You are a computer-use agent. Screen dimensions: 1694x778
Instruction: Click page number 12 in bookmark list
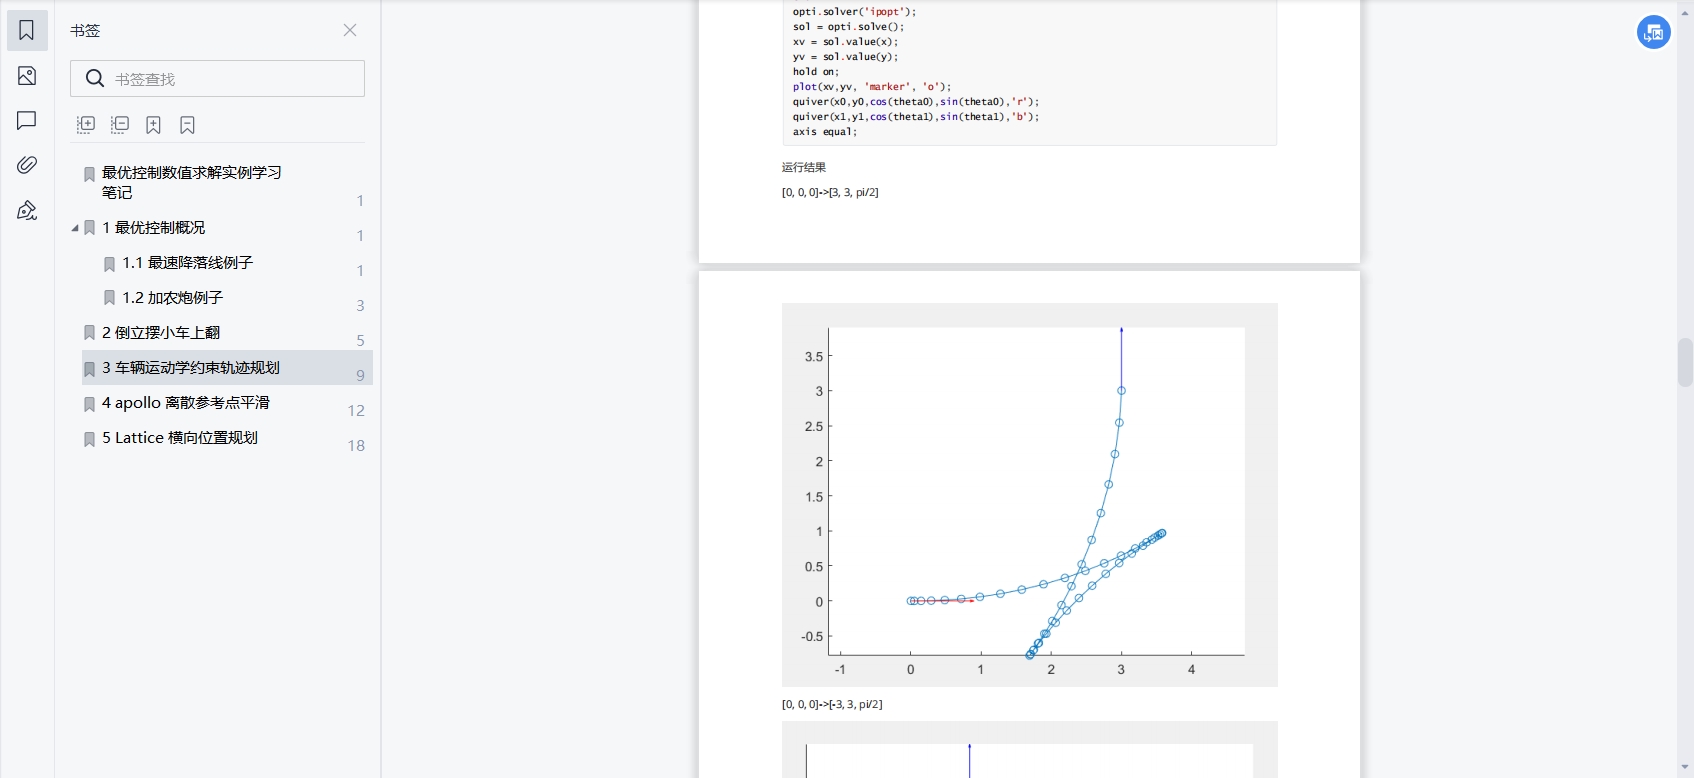pos(356,411)
